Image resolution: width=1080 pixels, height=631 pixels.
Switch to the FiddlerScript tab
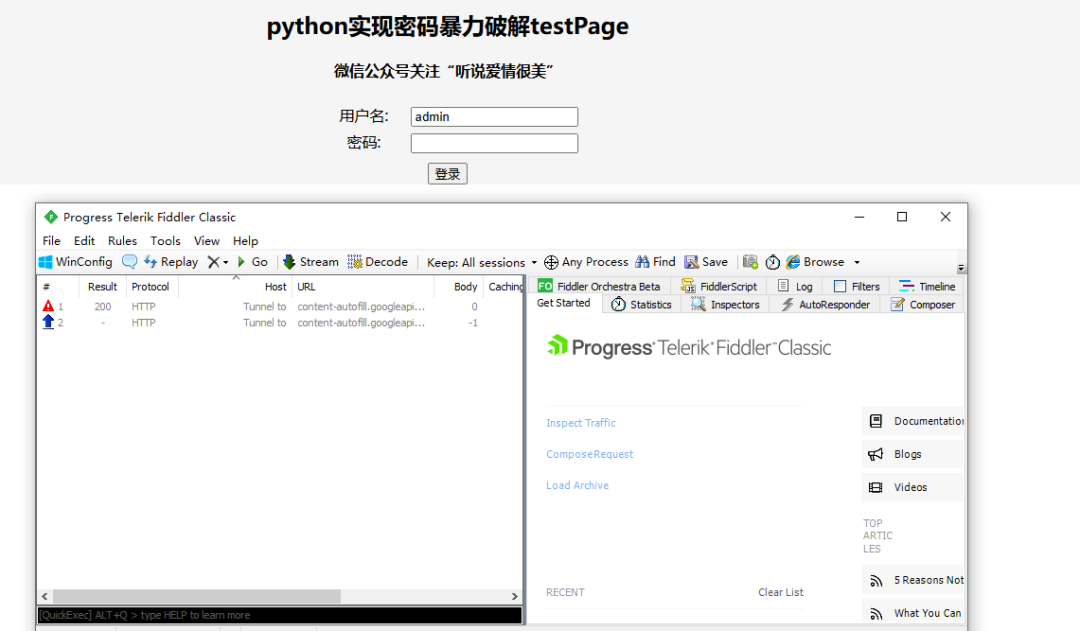(718, 286)
